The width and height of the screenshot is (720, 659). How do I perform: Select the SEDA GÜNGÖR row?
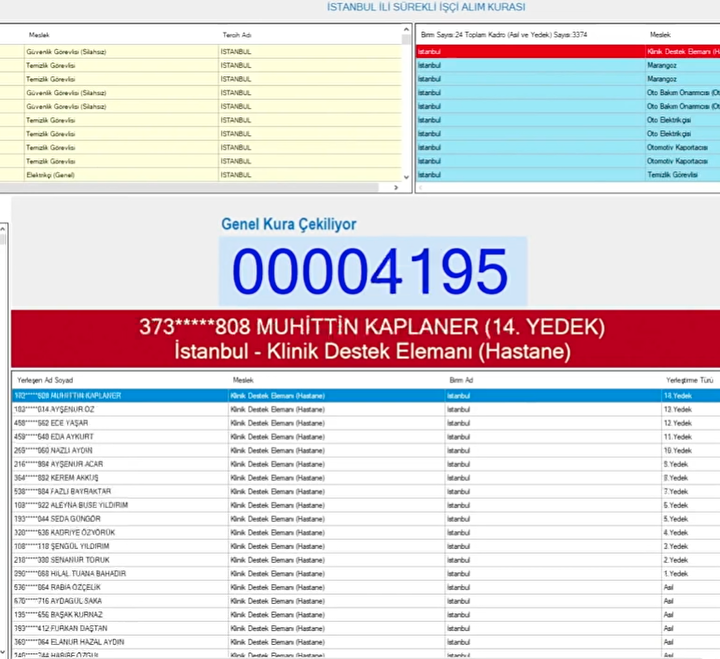click(366, 519)
